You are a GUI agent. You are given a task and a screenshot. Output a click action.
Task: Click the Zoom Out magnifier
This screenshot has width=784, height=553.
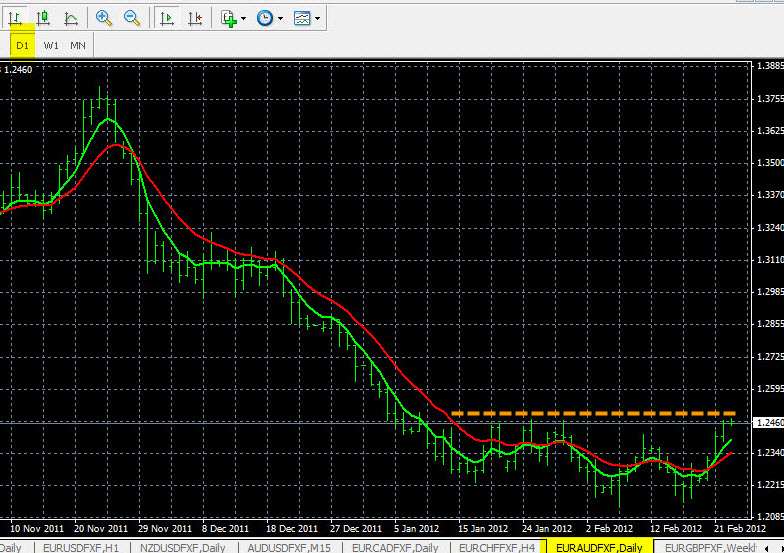[x=132, y=17]
